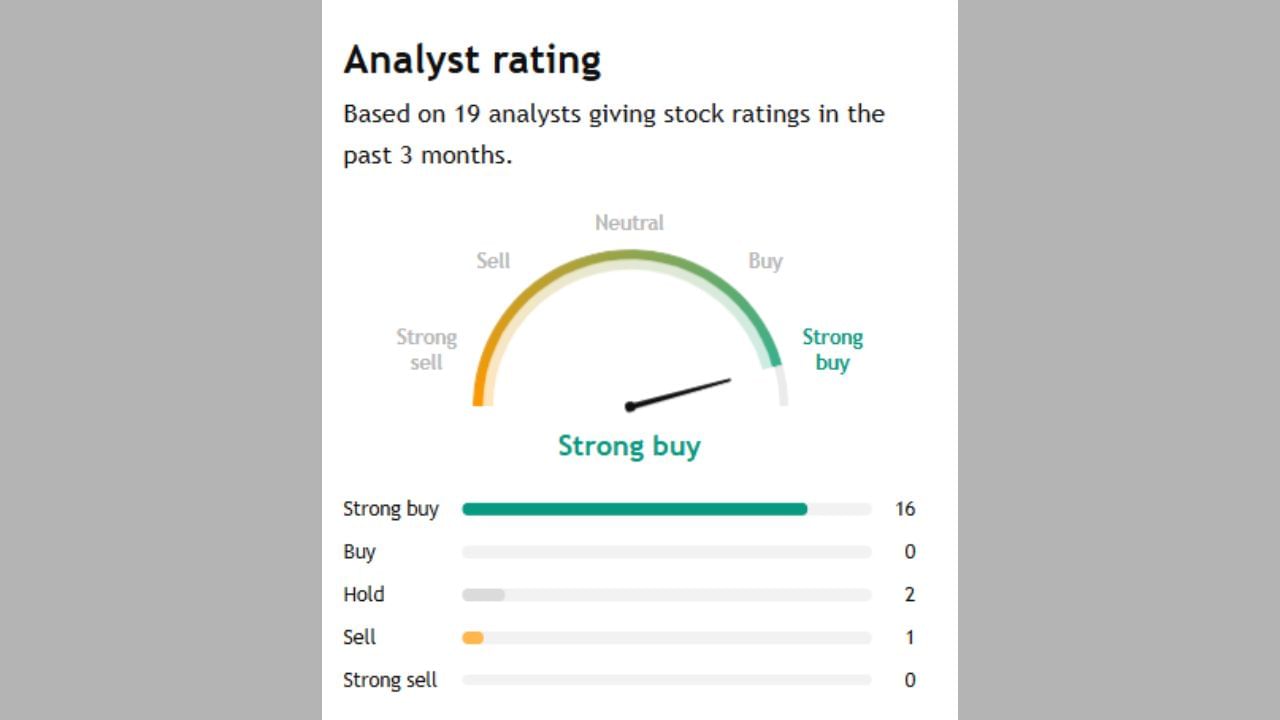Click the large Strong buy verdict below the gauge
The width and height of the screenshot is (1280, 720).
[x=629, y=446]
